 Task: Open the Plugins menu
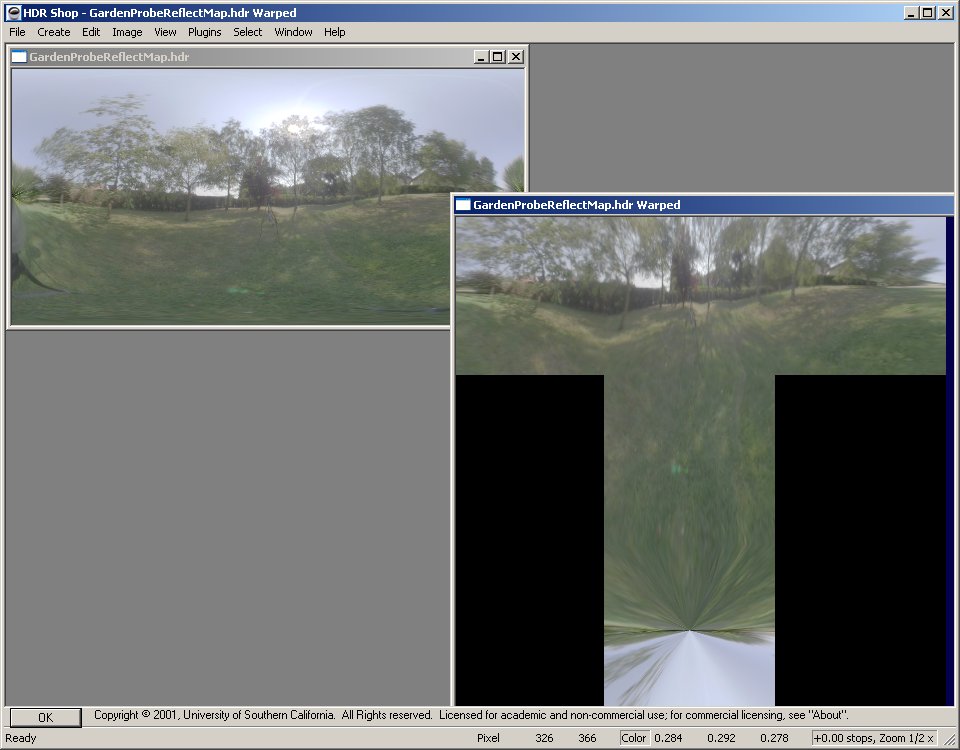click(204, 32)
